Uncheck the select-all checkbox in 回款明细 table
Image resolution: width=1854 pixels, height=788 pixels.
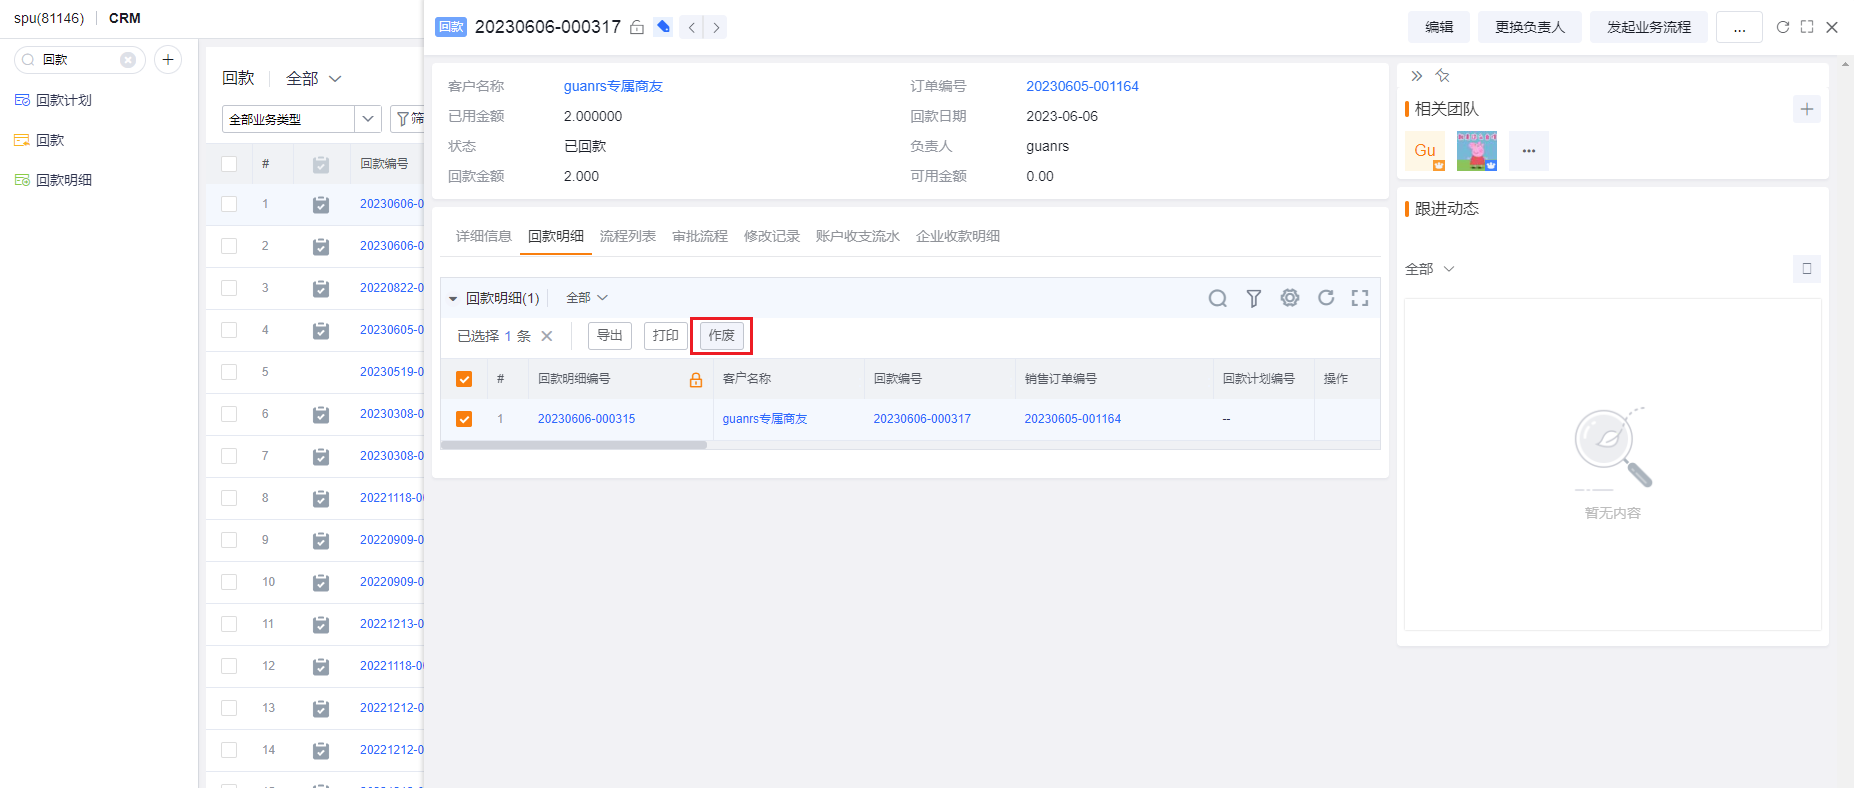464,379
